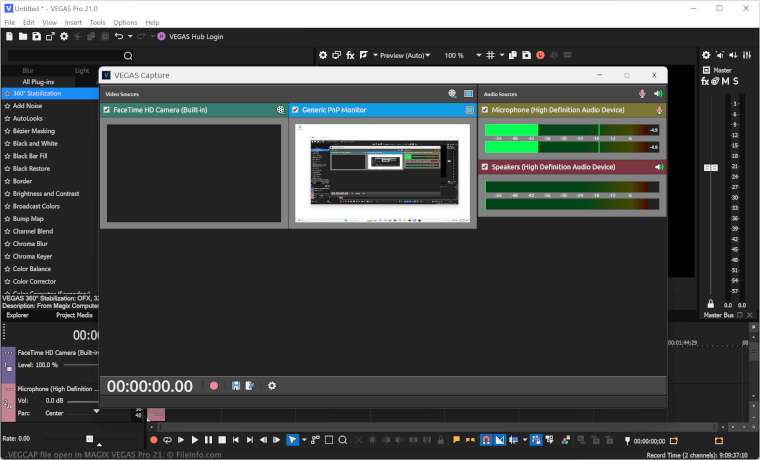Open dropdown left of Preview (Auto) label
Image resolution: width=760 pixels, height=460 pixels.
[x=375, y=55]
